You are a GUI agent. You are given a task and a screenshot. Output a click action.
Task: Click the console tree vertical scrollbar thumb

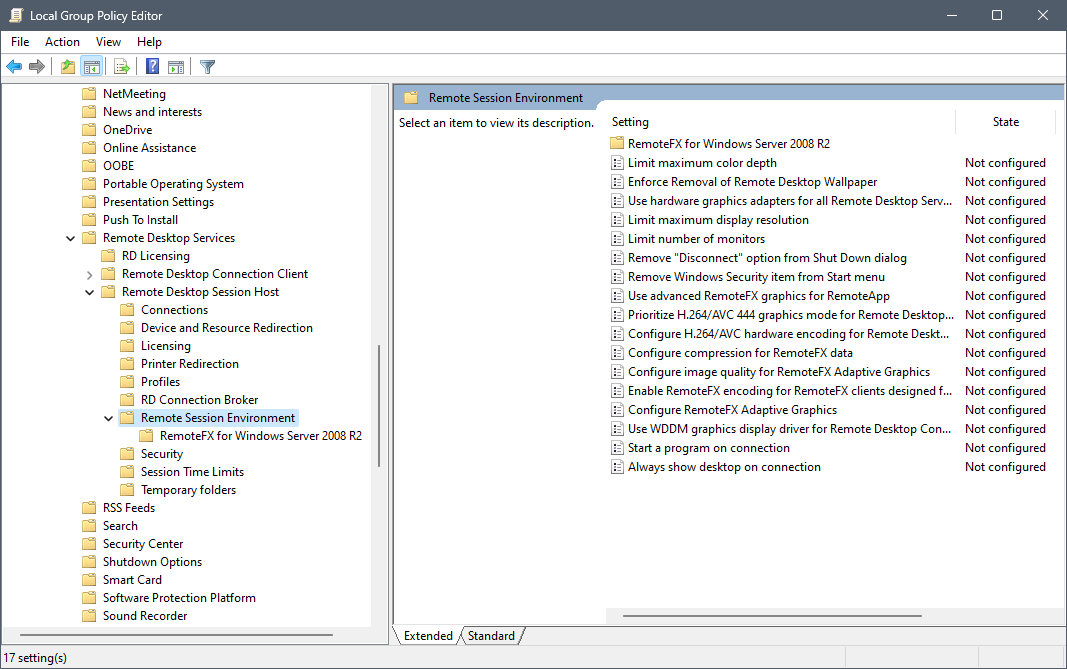[x=378, y=406]
